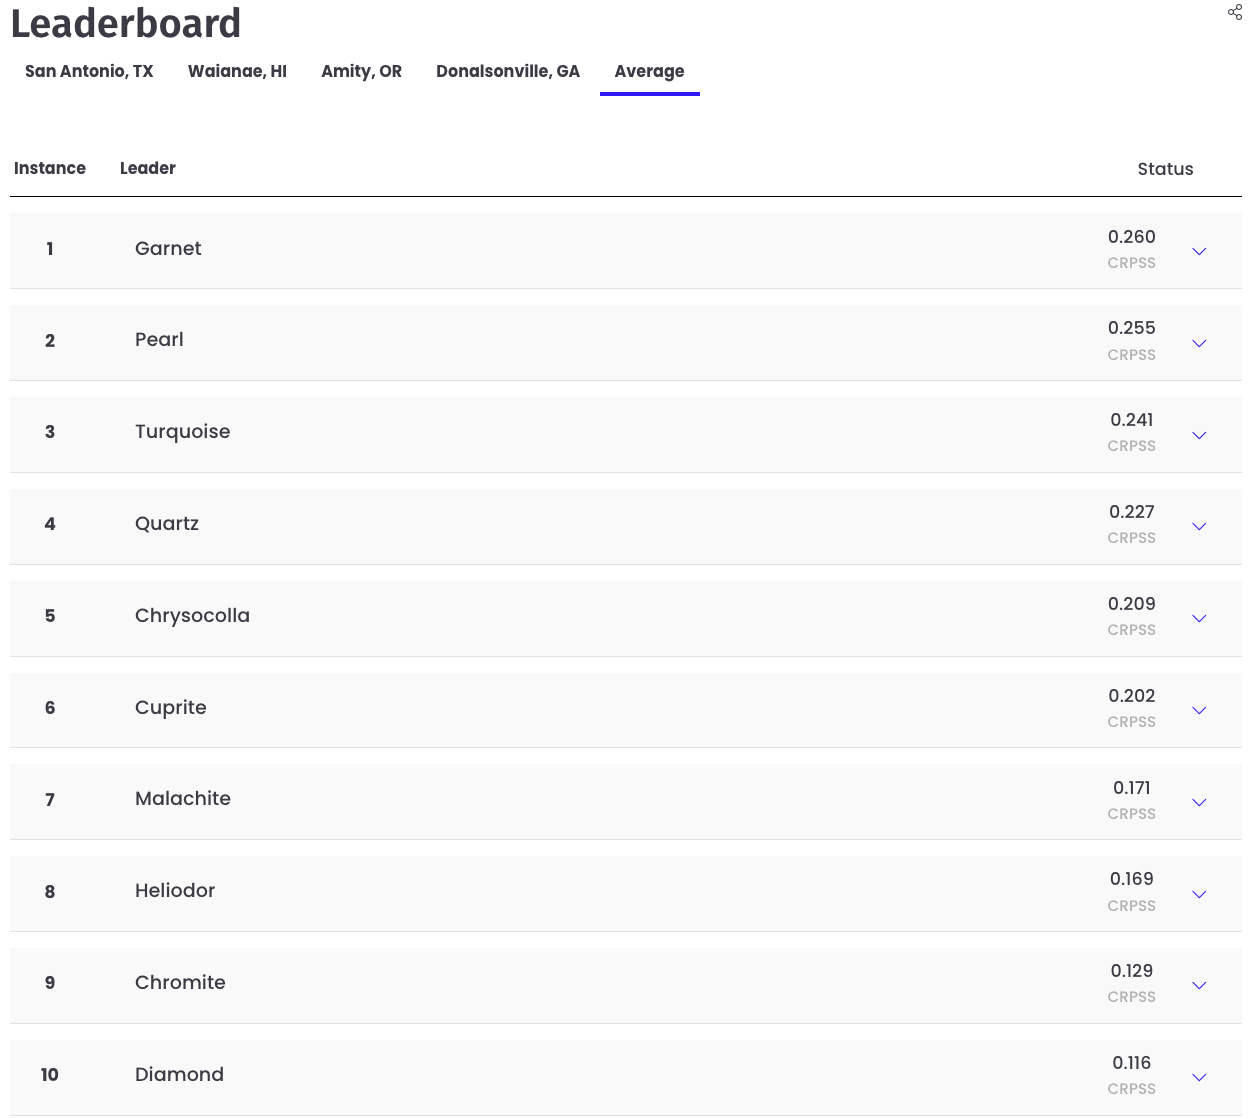This screenshot has width=1260, height=1119.
Task: Select the Amity, OR tab
Action: pos(361,71)
